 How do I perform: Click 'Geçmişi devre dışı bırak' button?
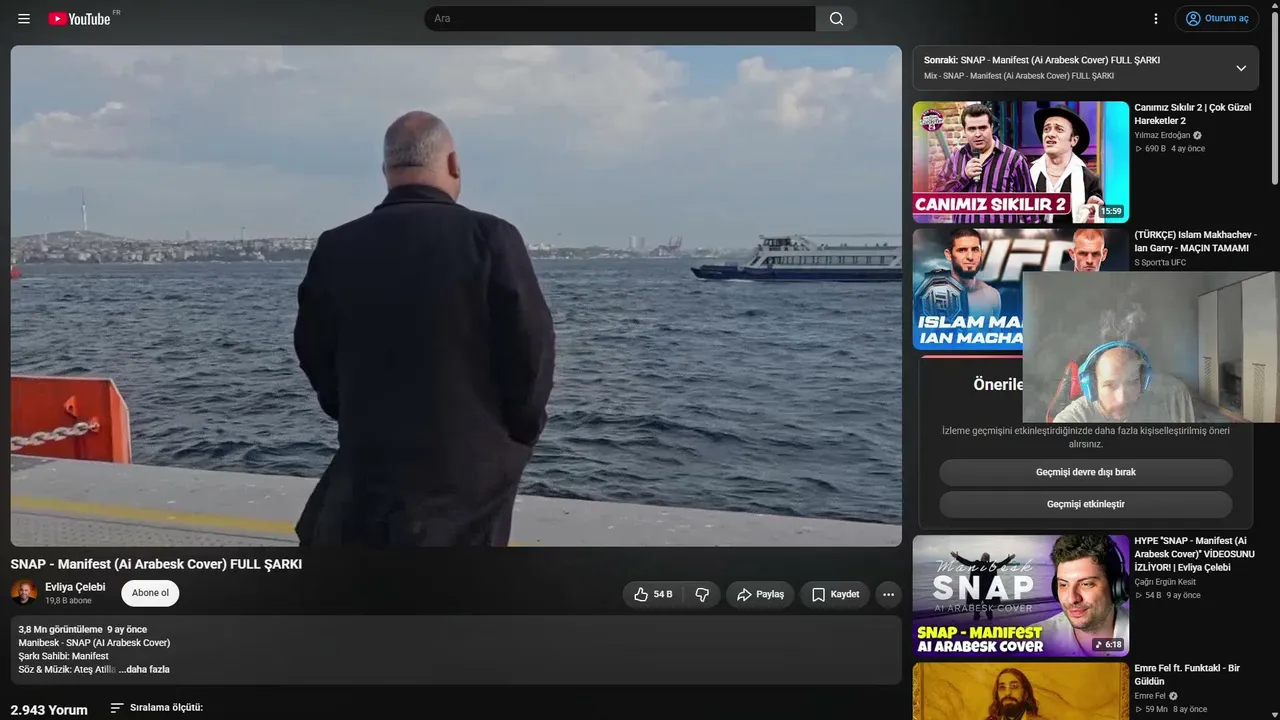click(1086, 472)
